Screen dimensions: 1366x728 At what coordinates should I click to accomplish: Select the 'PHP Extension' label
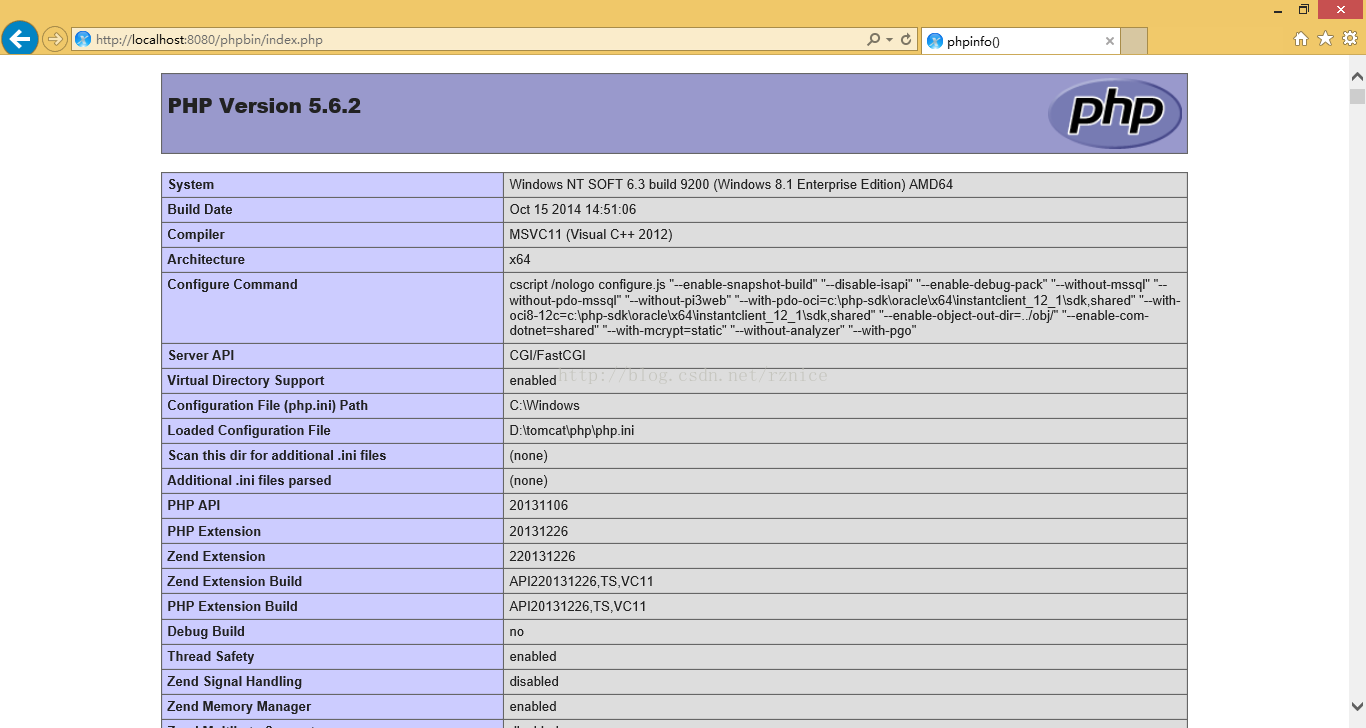pos(214,532)
